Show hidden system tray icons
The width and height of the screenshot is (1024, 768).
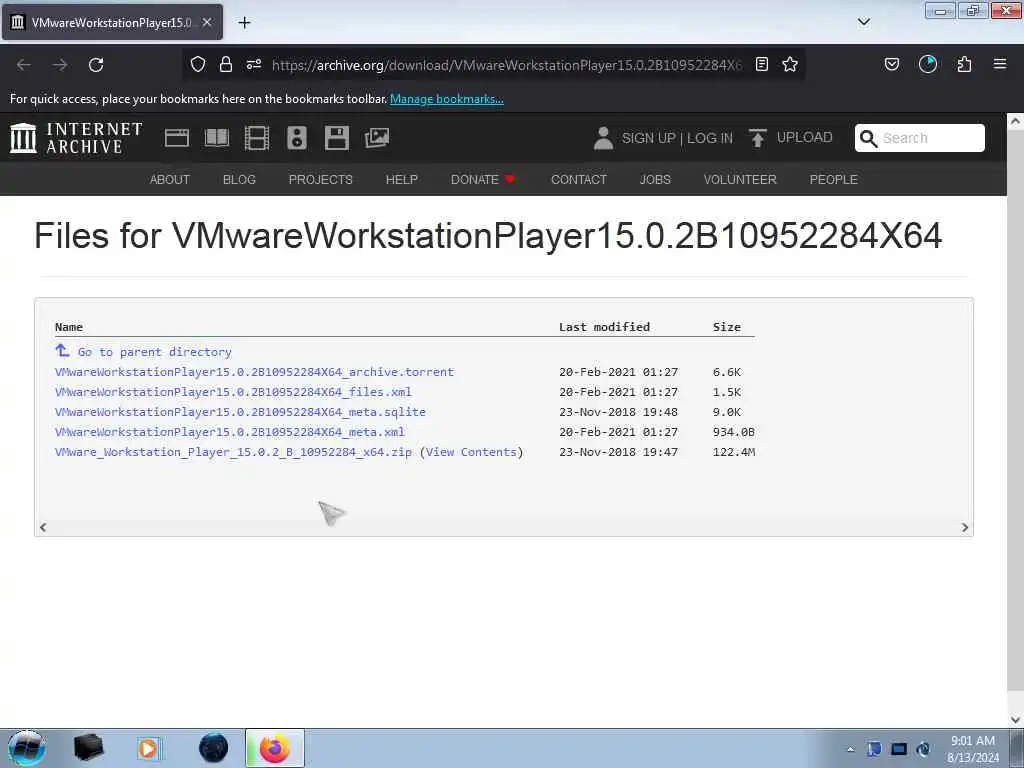(x=850, y=750)
